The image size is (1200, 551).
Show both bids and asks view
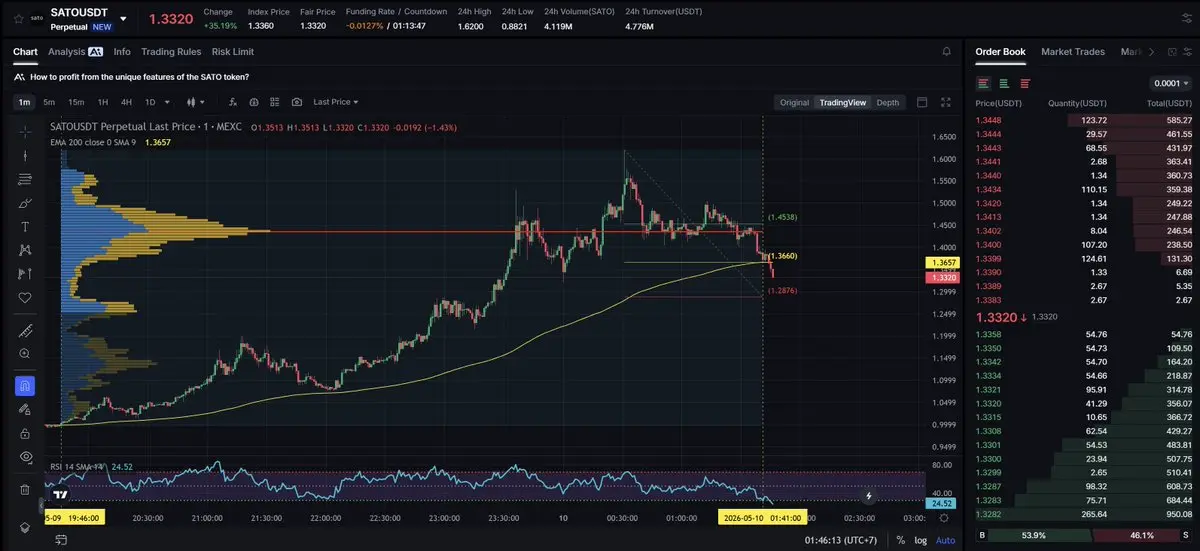click(984, 83)
